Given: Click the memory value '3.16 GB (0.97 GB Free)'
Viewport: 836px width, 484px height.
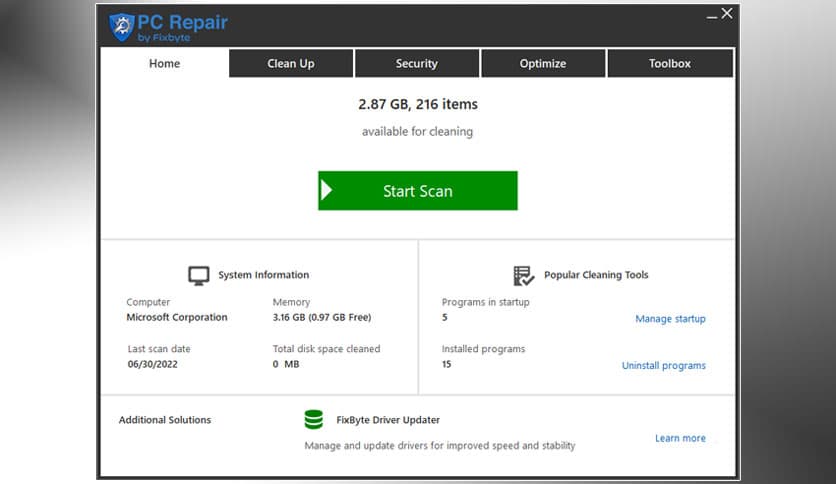Looking at the screenshot, I should click(322, 317).
